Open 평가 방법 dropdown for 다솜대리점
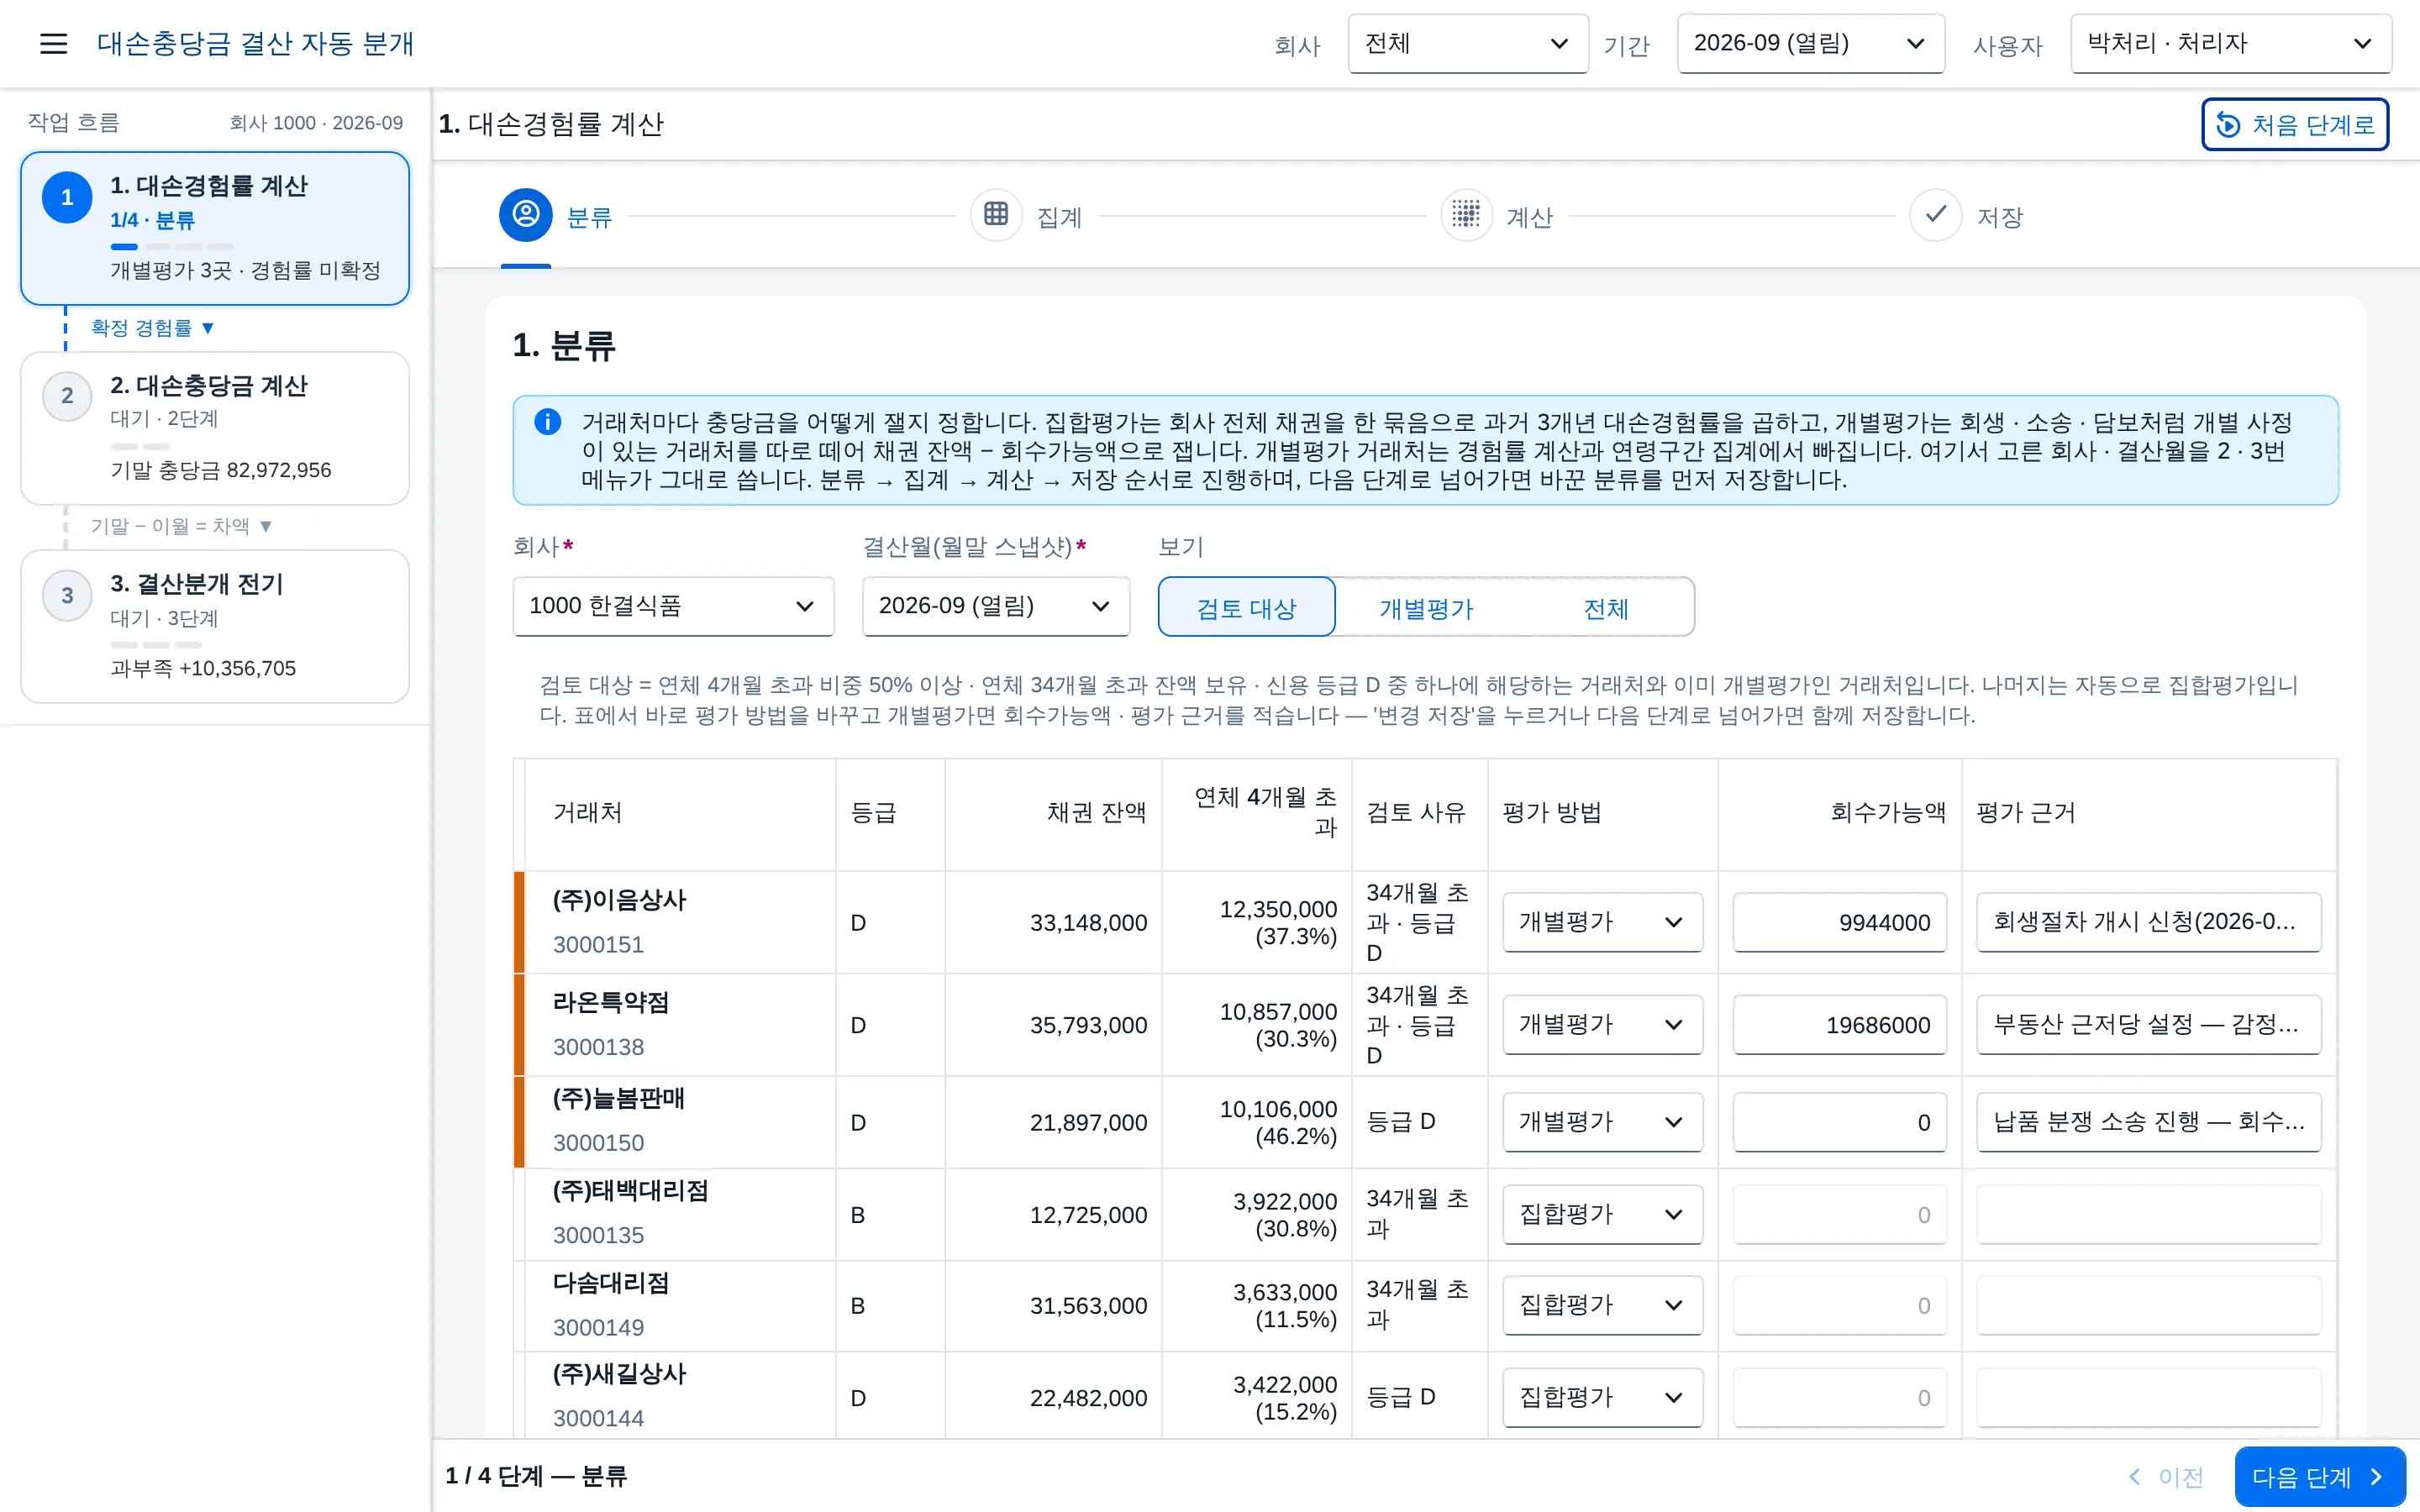The height and width of the screenshot is (1512, 2420). (x=1602, y=1305)
